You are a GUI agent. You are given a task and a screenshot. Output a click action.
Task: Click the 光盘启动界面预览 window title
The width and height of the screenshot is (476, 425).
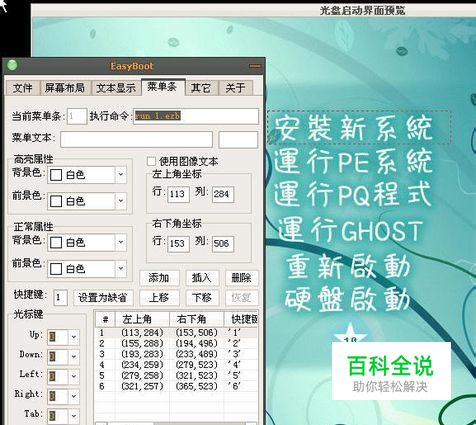362,11
